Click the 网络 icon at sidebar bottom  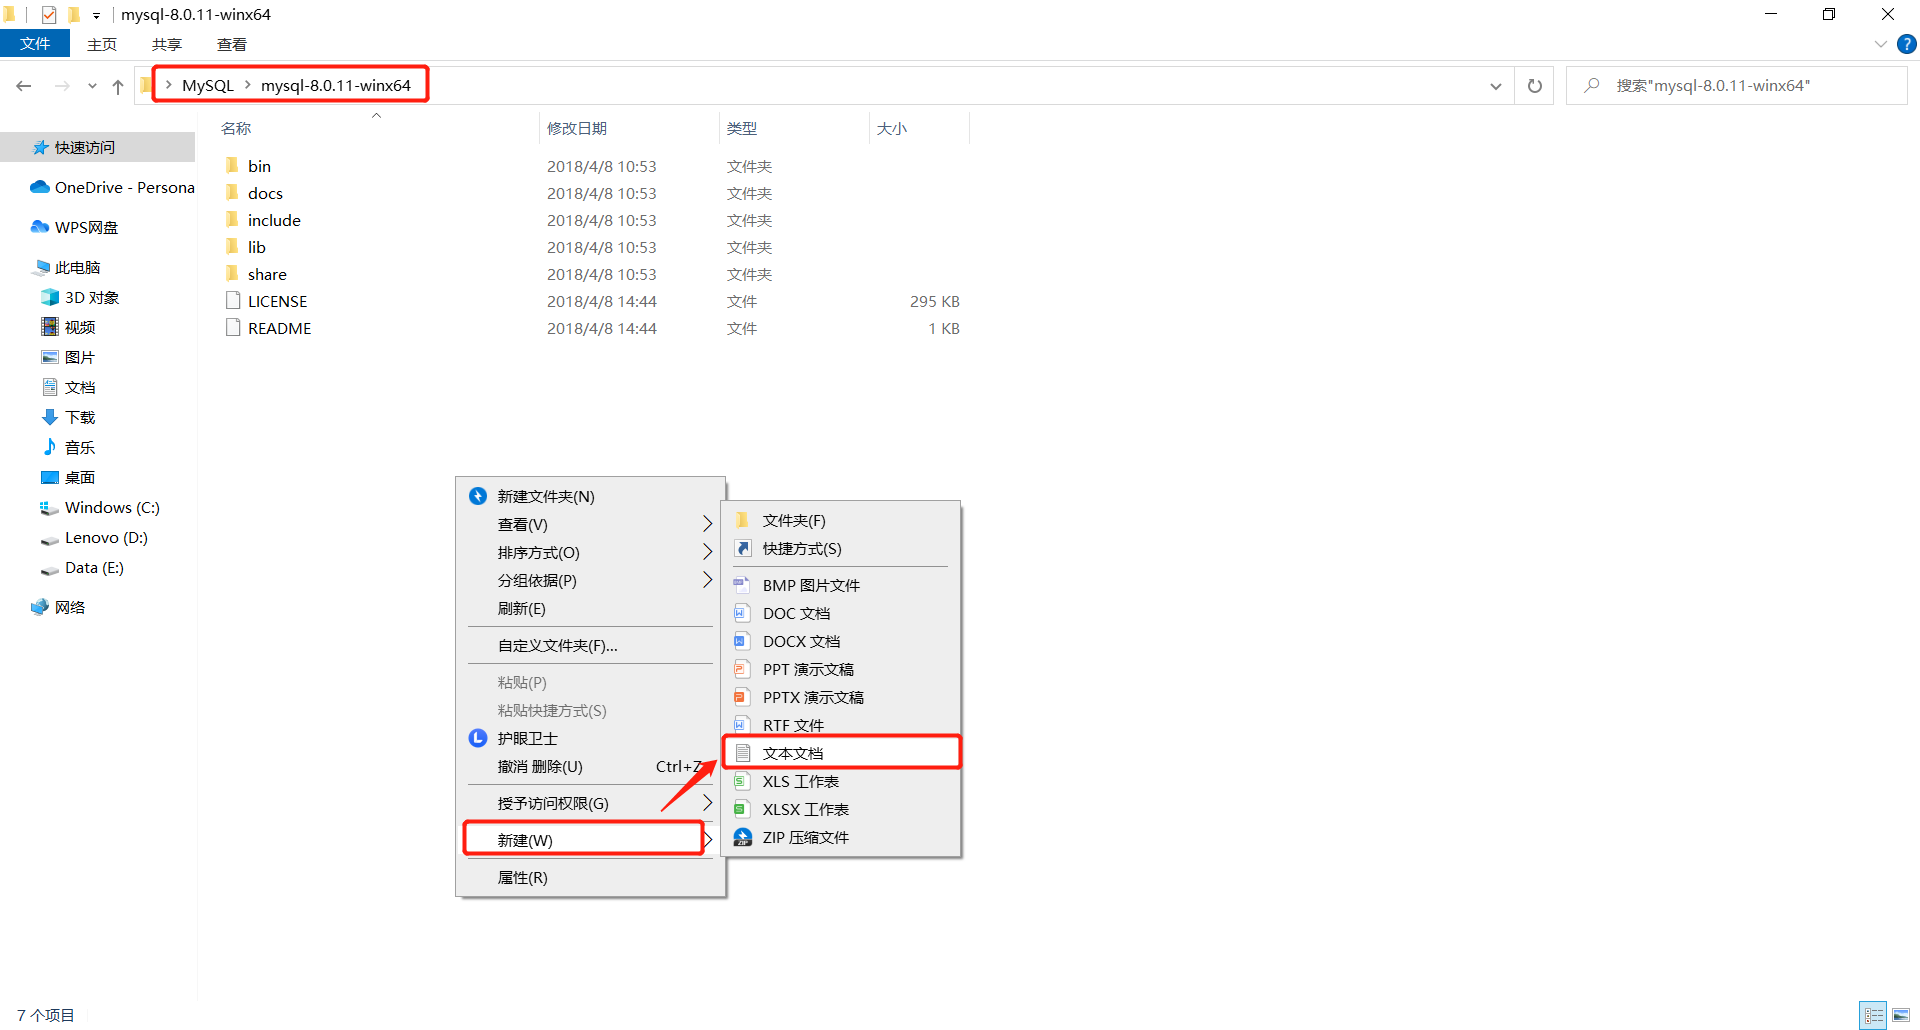(41, 607)
